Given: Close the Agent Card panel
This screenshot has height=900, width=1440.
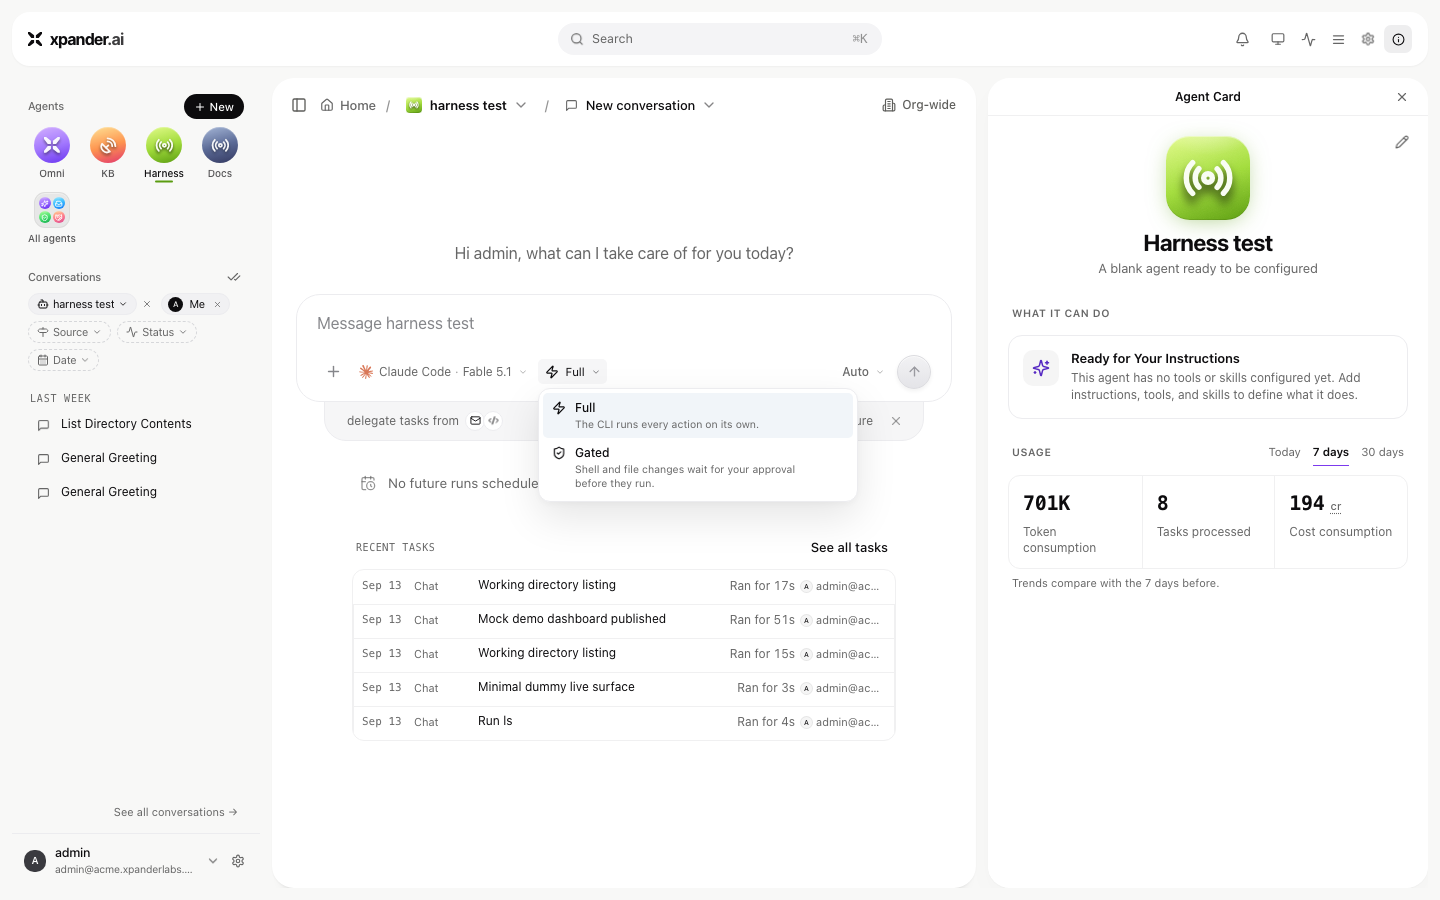Looking at the screenshot, I should 1402,97.
